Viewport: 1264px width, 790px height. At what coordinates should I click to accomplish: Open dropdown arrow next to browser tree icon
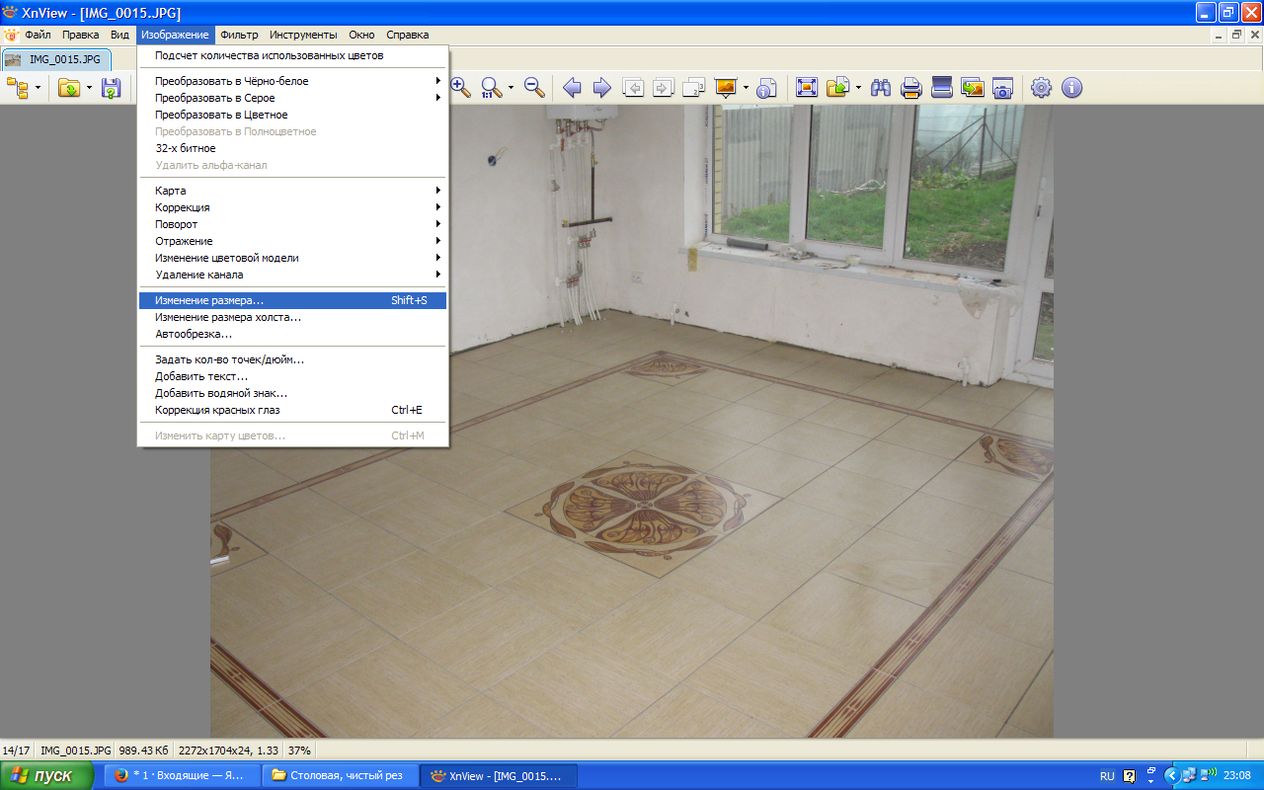tap(38, 88)
